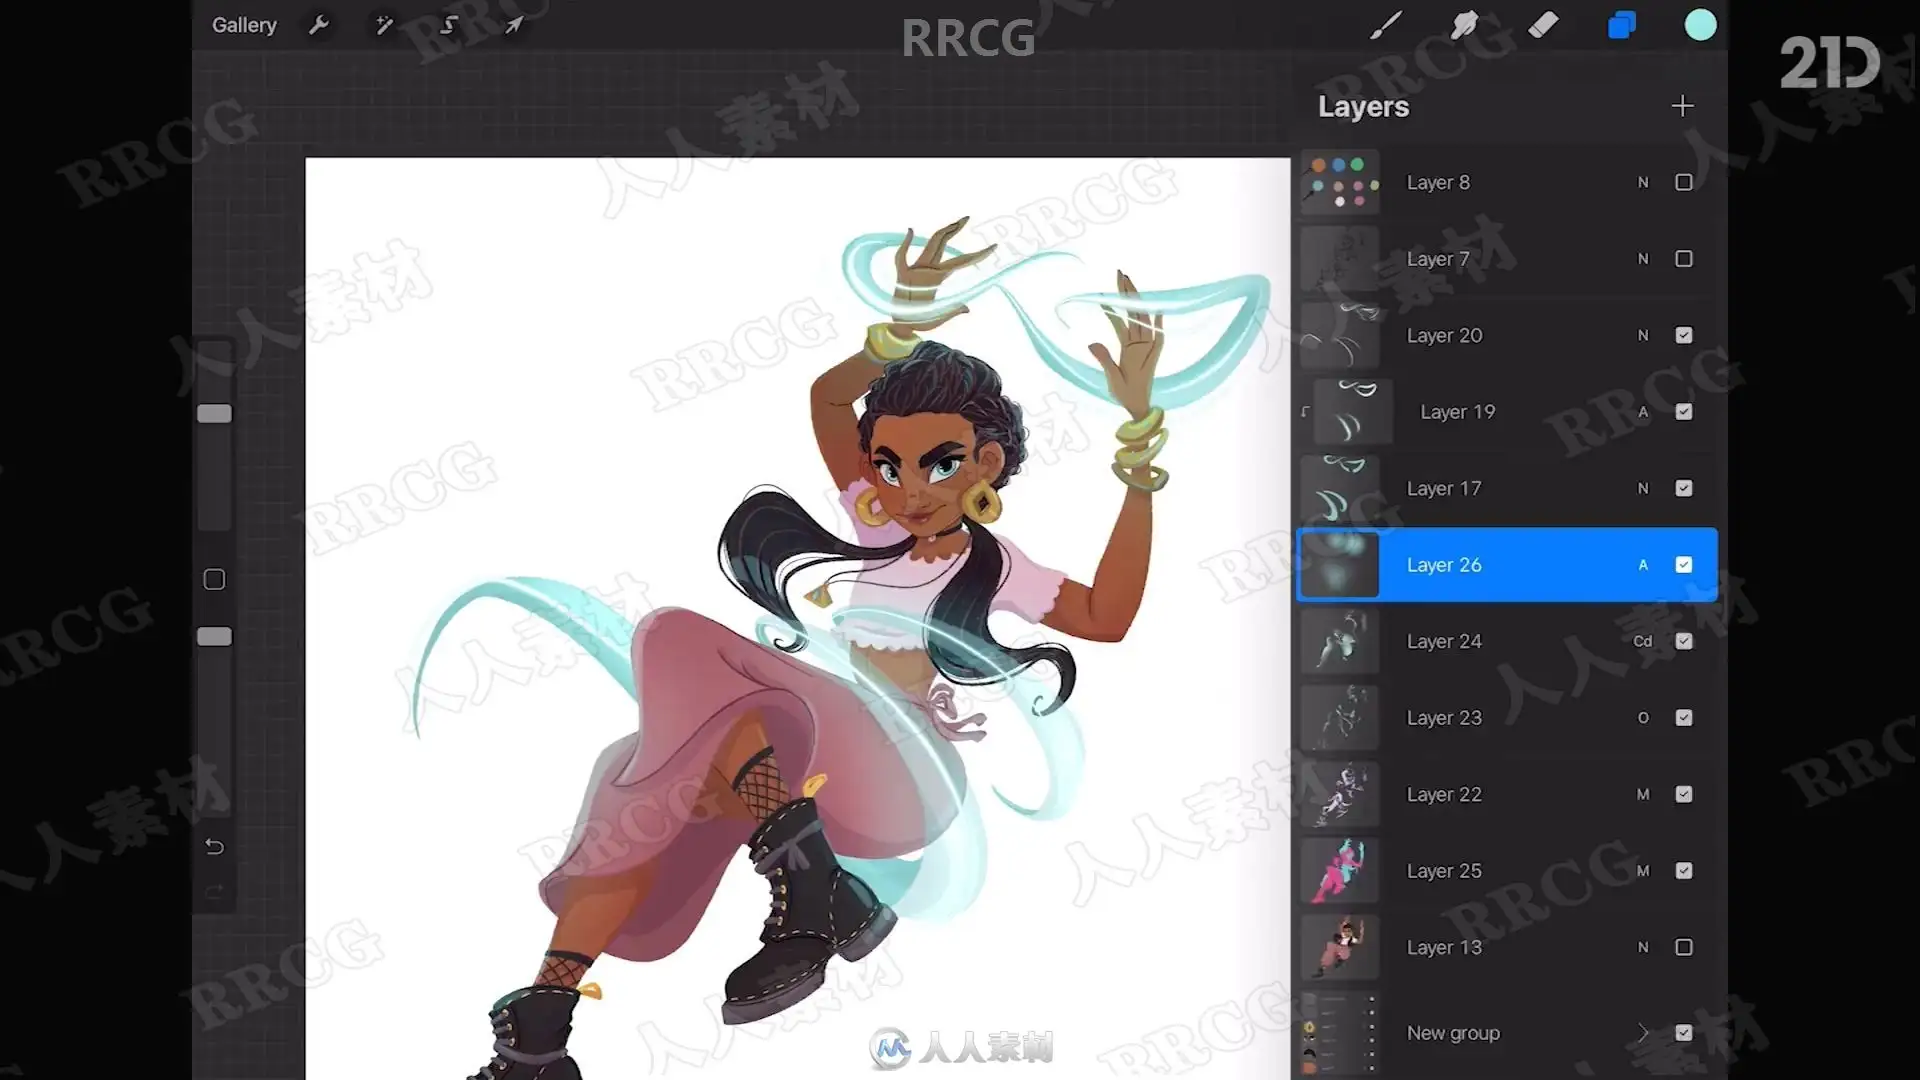The width and height of the screenshot is (1920, 1080).
Task: Hide Layer 17 with its checkbox
Action: coord(1684,488)
